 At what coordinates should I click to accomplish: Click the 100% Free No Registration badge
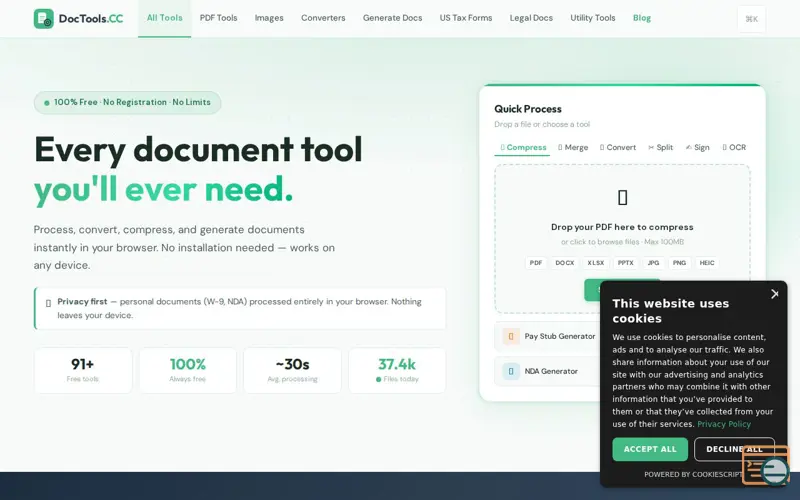[128, 103]
